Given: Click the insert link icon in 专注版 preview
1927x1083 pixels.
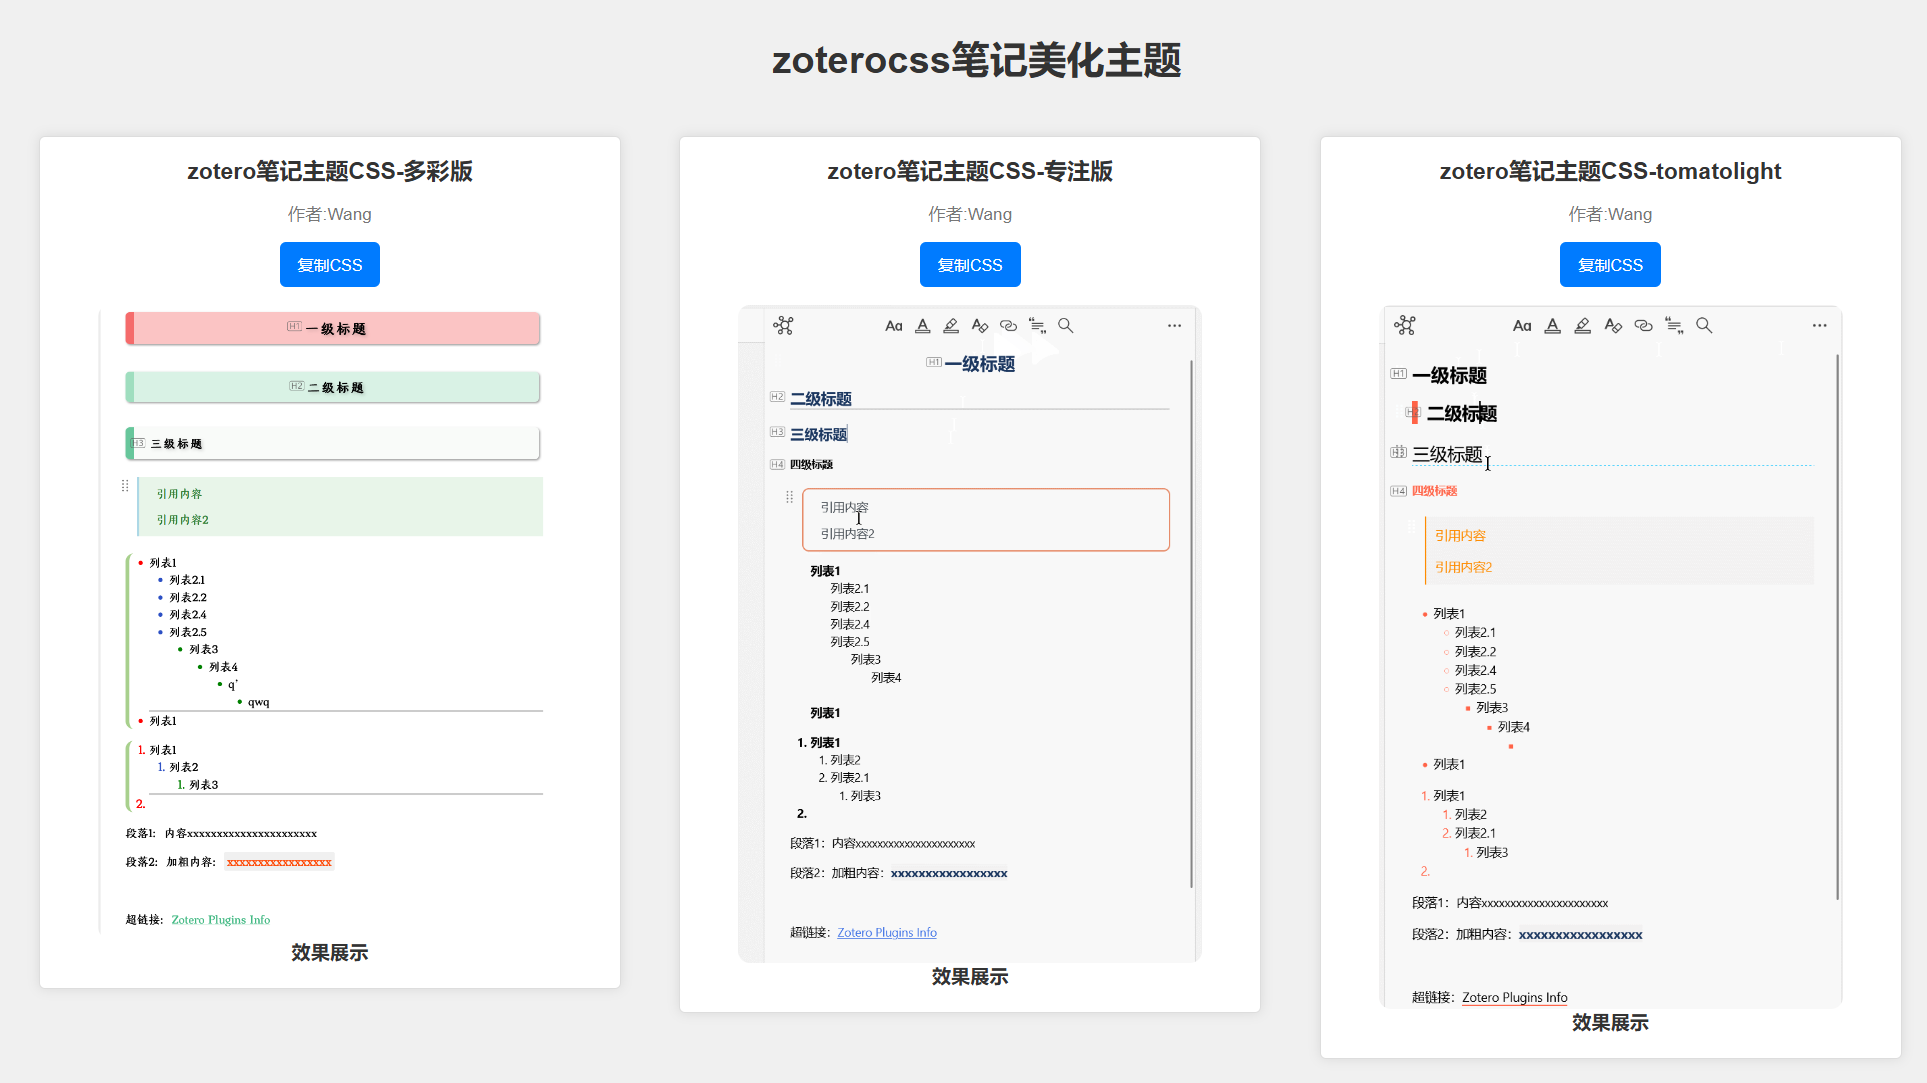Looking at the screenshot, I should (1008, 326).
